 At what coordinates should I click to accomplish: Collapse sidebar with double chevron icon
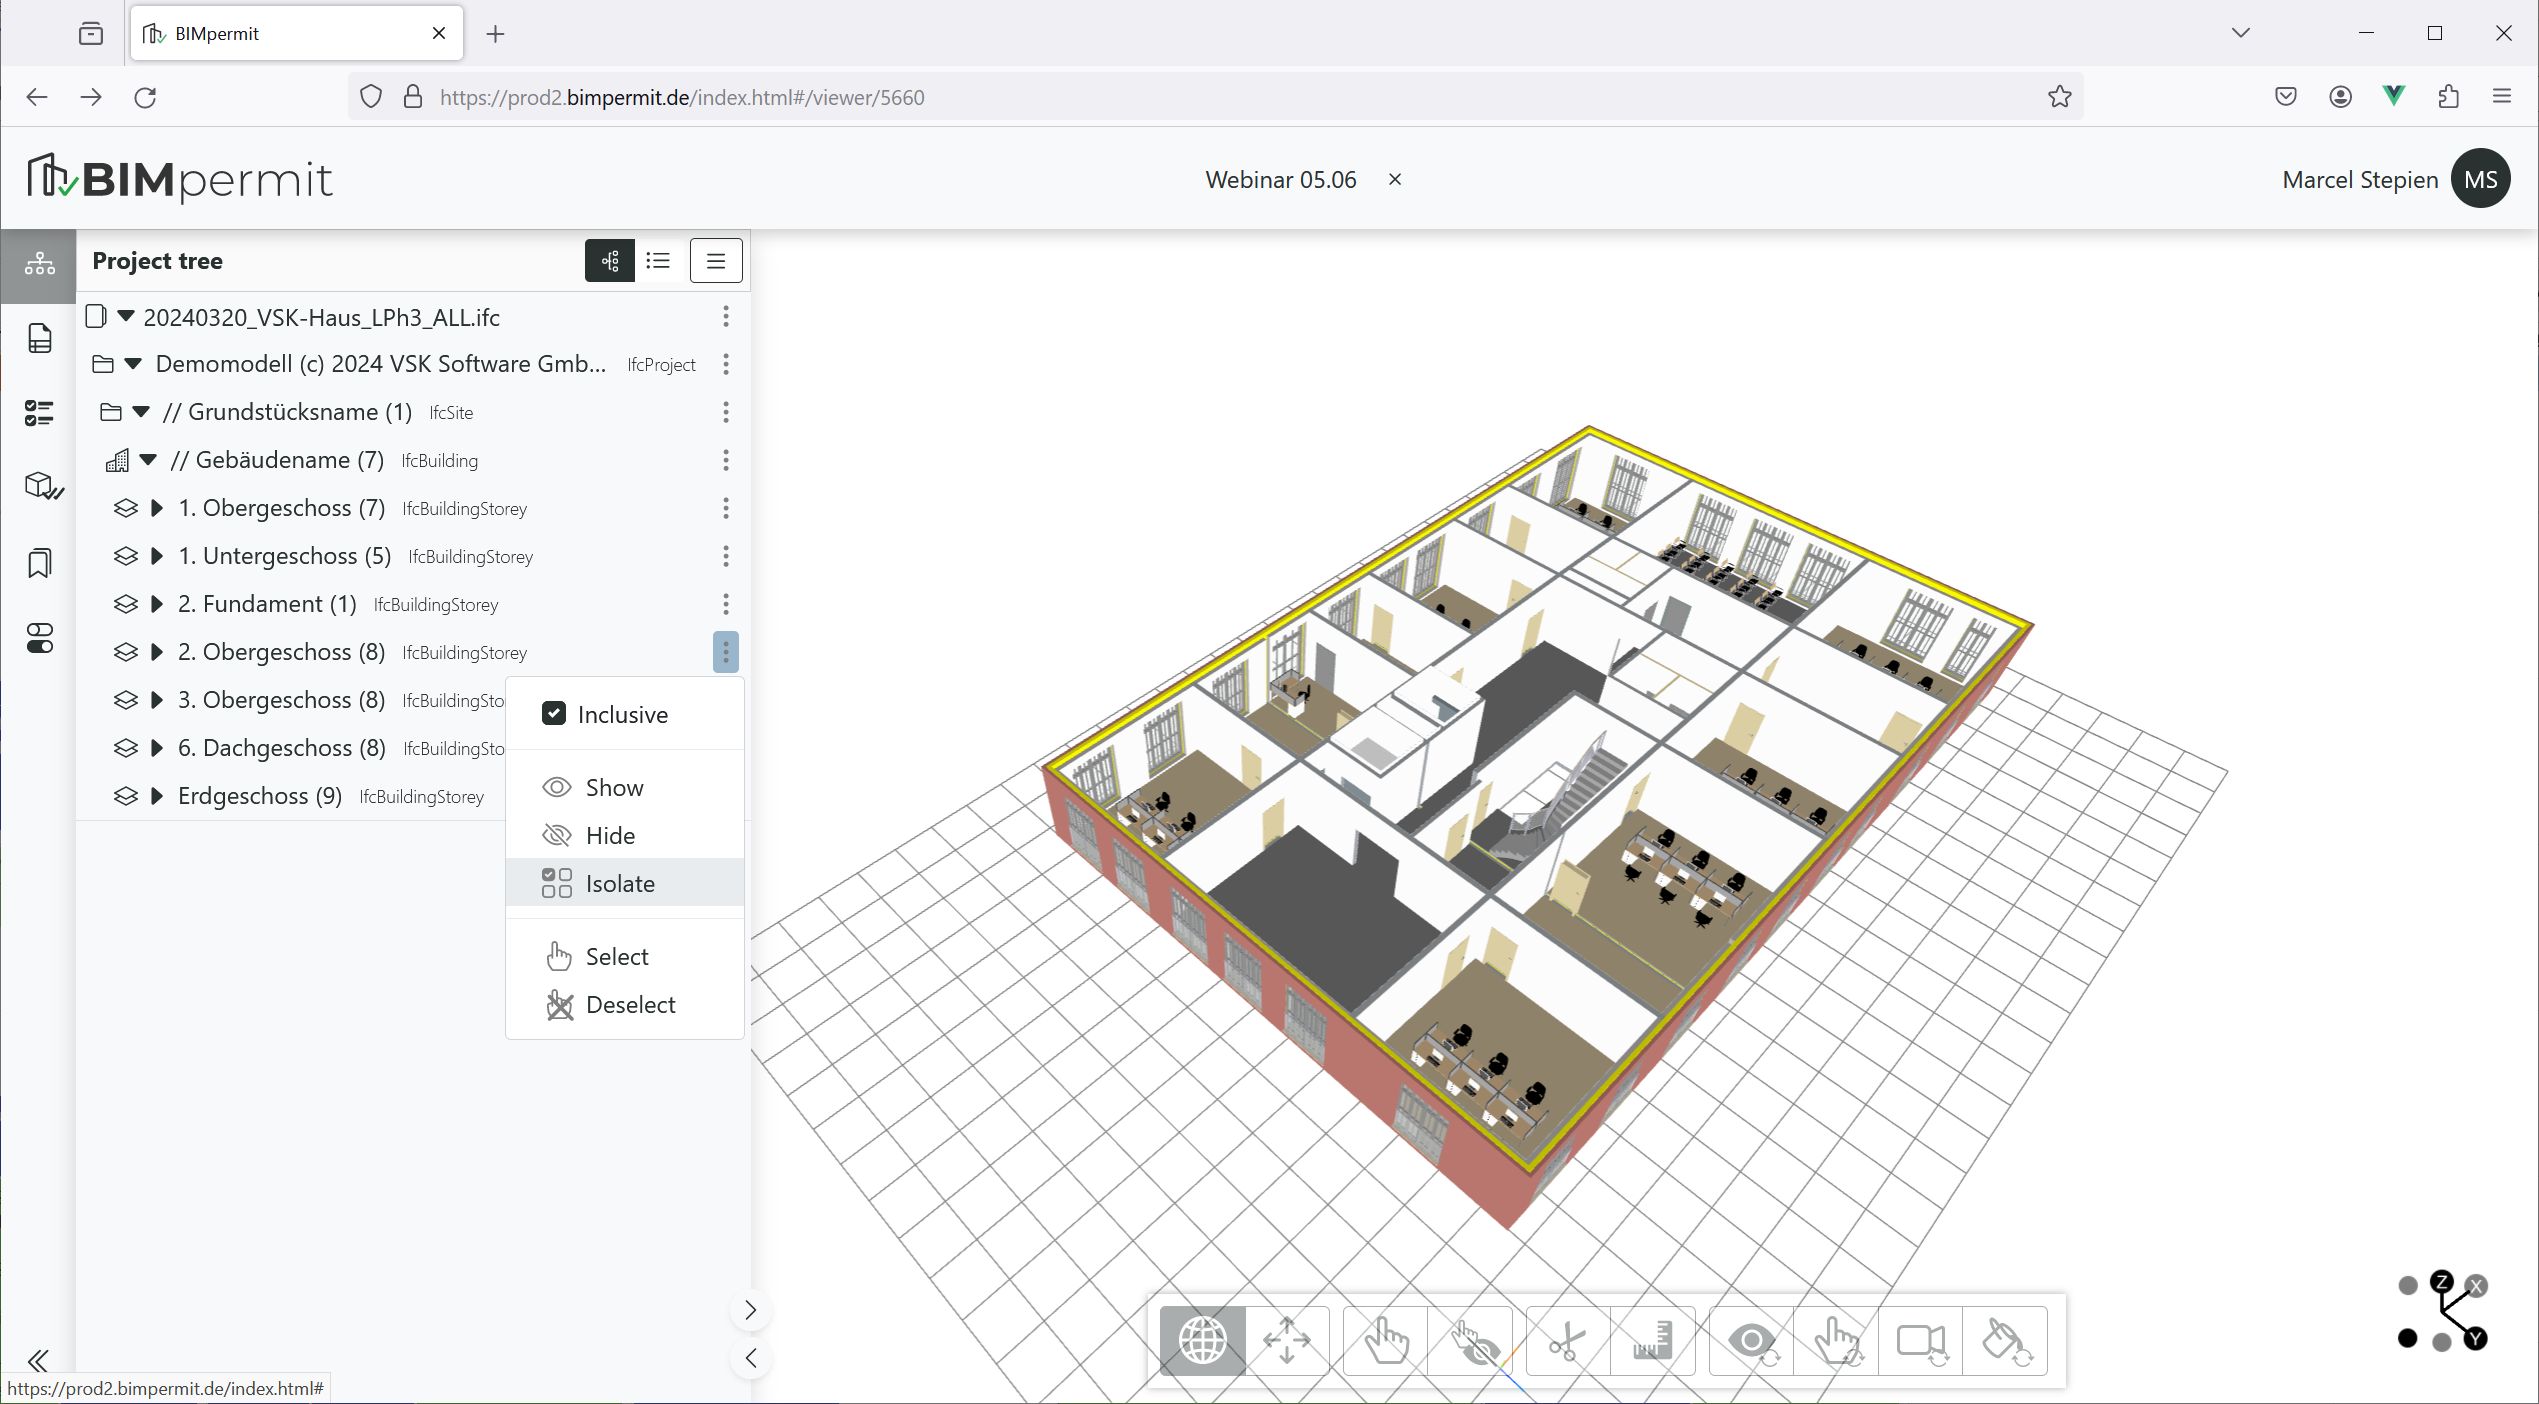coord(38,1361)
